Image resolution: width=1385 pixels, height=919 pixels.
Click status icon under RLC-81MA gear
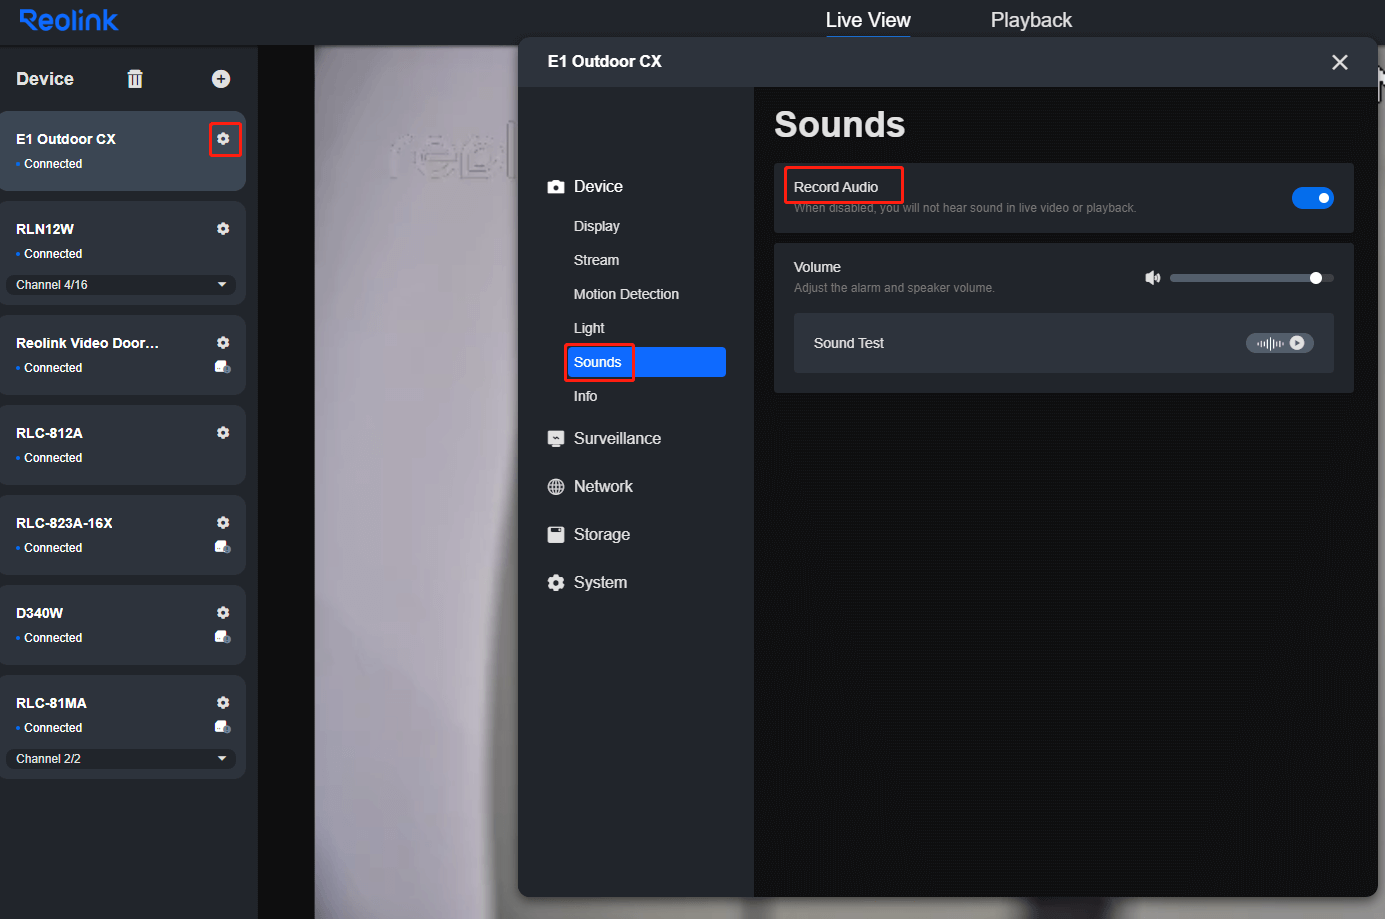pos(223,727)
